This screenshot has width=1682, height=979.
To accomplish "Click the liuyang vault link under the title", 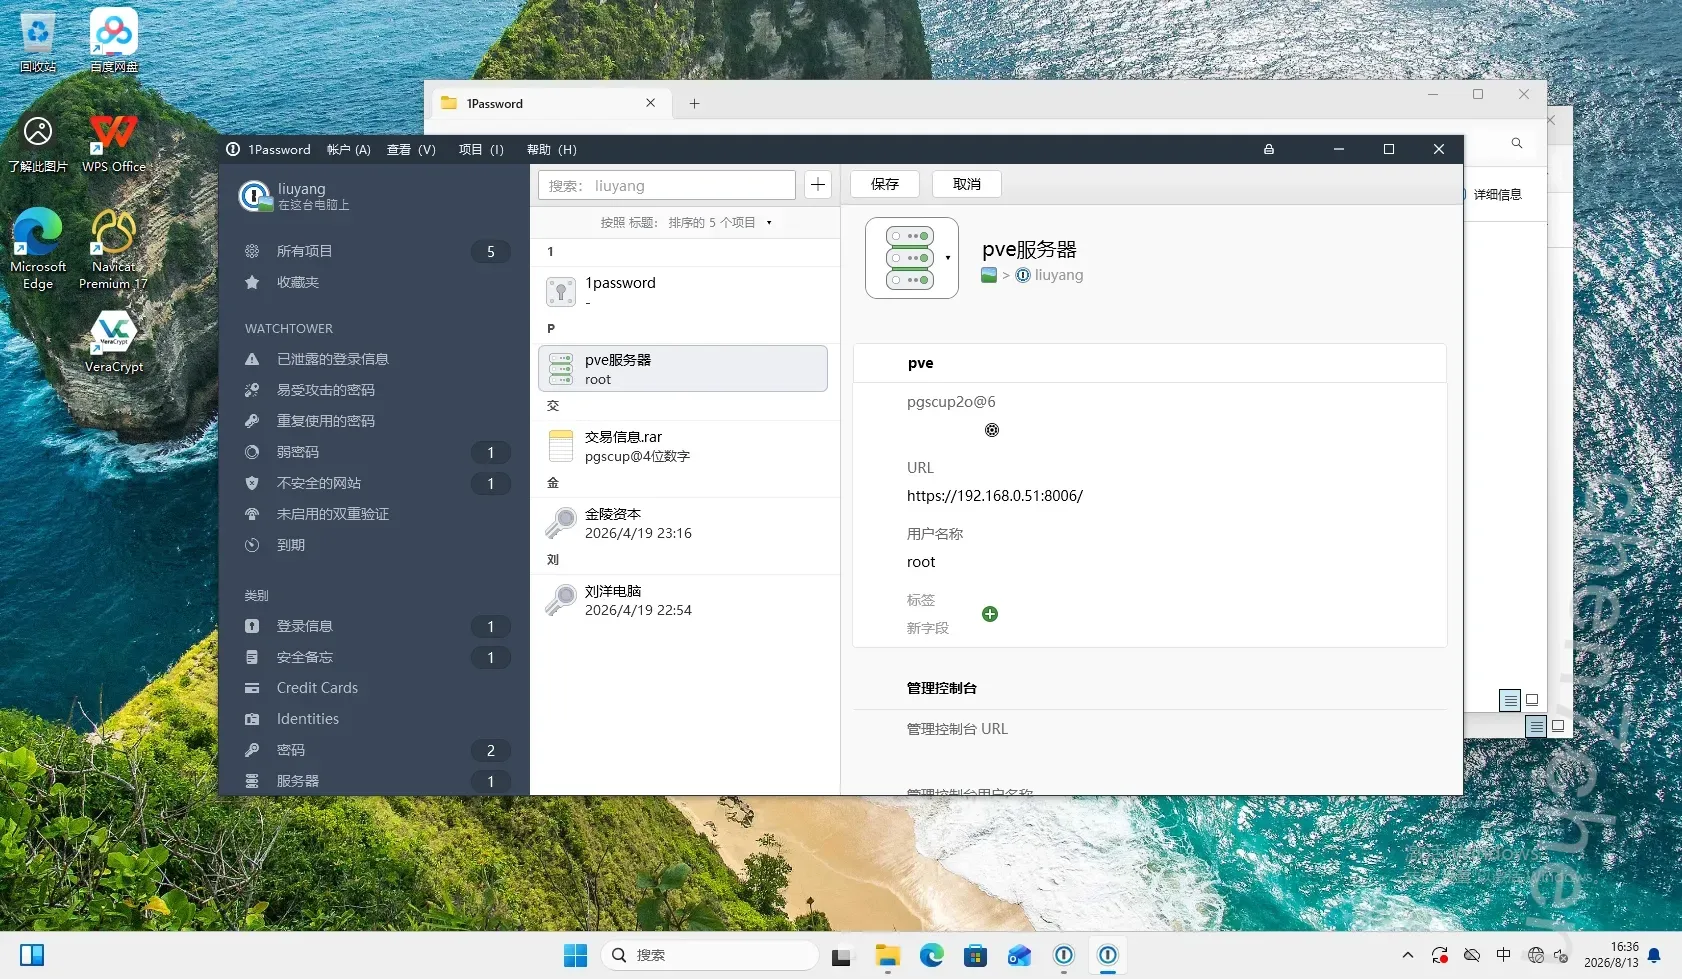I will 1058,275.
